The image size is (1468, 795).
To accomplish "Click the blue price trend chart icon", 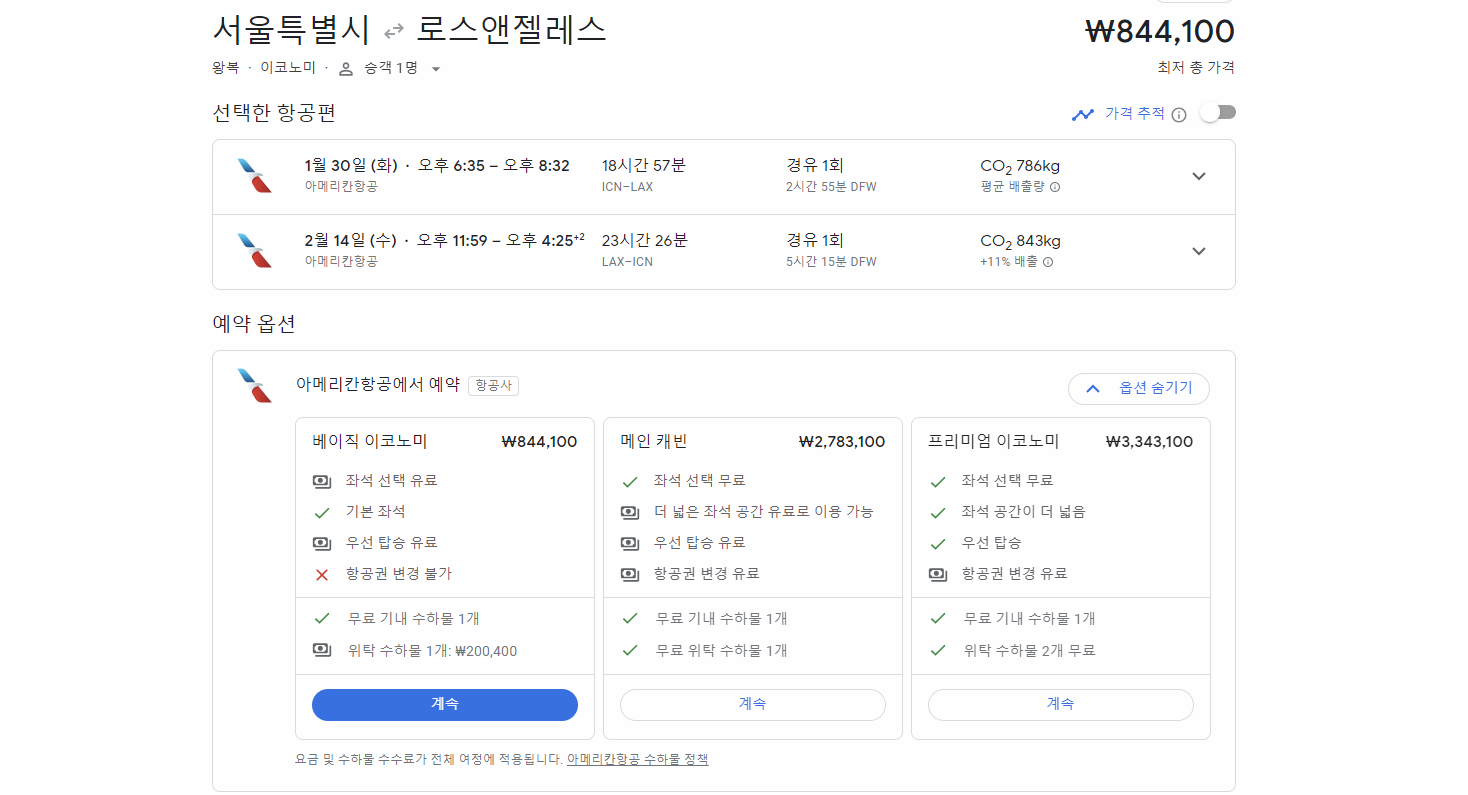I will pos(1083,113).
